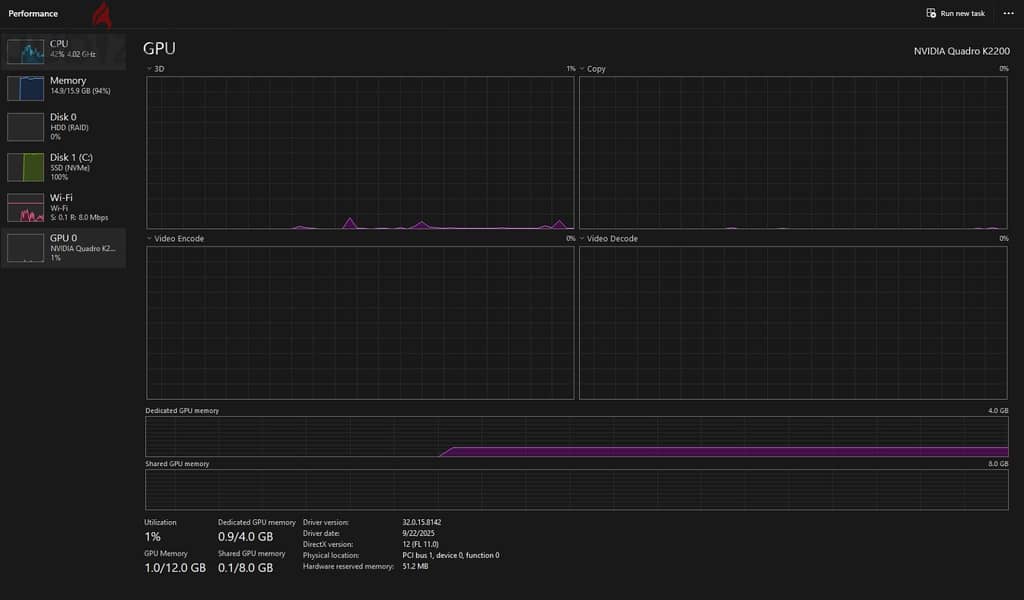Click hardware reserved memory 51.2 MB value
The image size is (1024, 600).
pos(415,567)
